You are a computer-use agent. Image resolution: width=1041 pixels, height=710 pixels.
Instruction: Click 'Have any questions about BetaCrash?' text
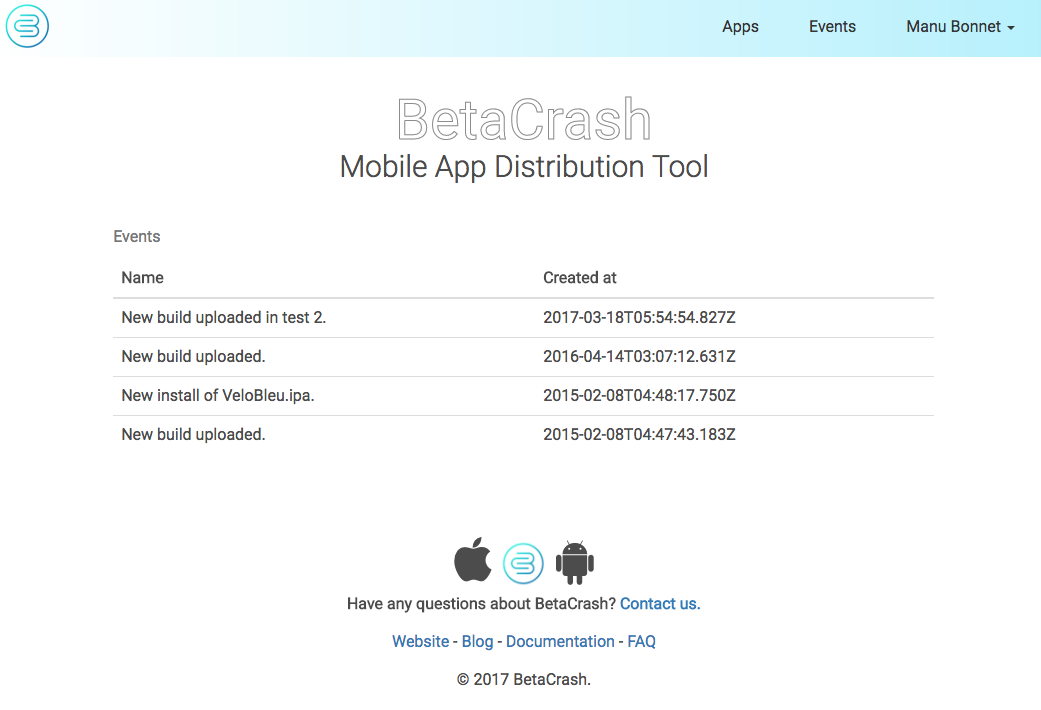(x=482, y=604)
